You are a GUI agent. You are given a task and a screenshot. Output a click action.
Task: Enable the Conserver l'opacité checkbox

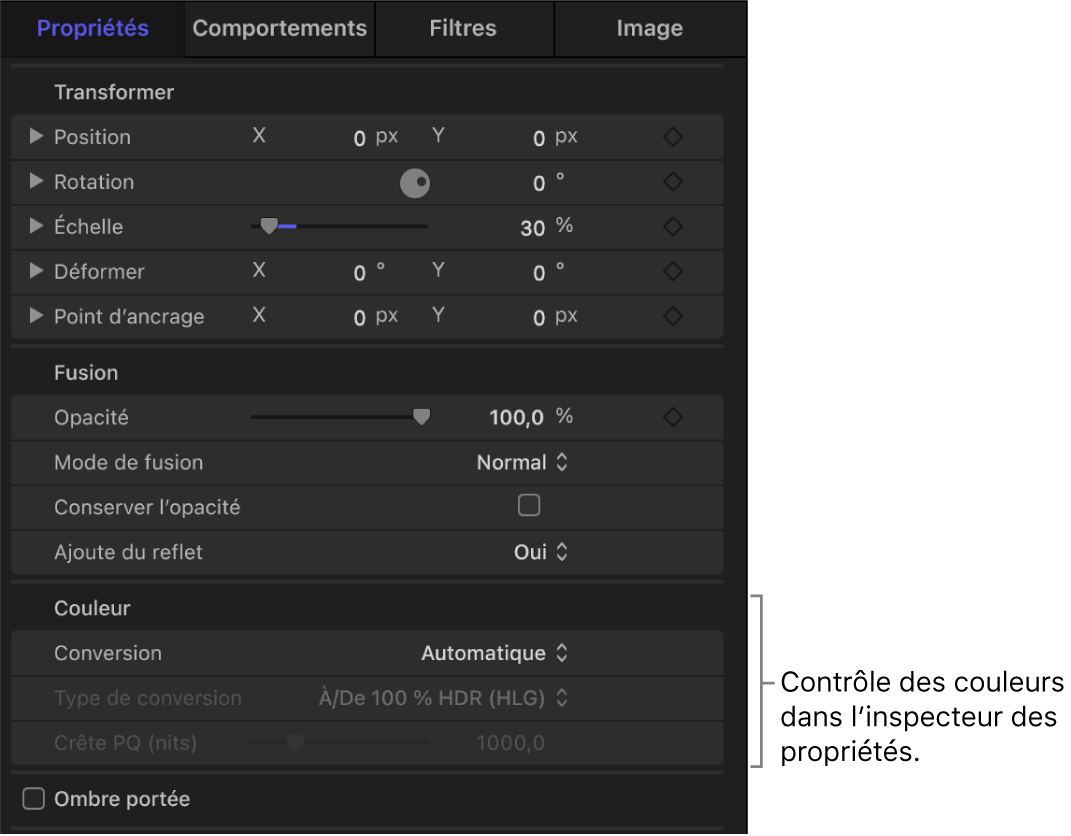pos(529,506)
